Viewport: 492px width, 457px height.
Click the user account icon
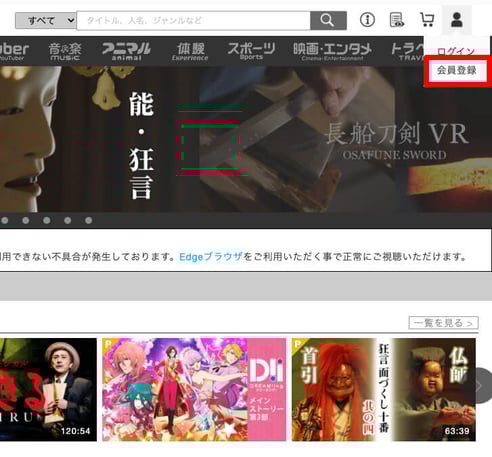click(457, 20)
